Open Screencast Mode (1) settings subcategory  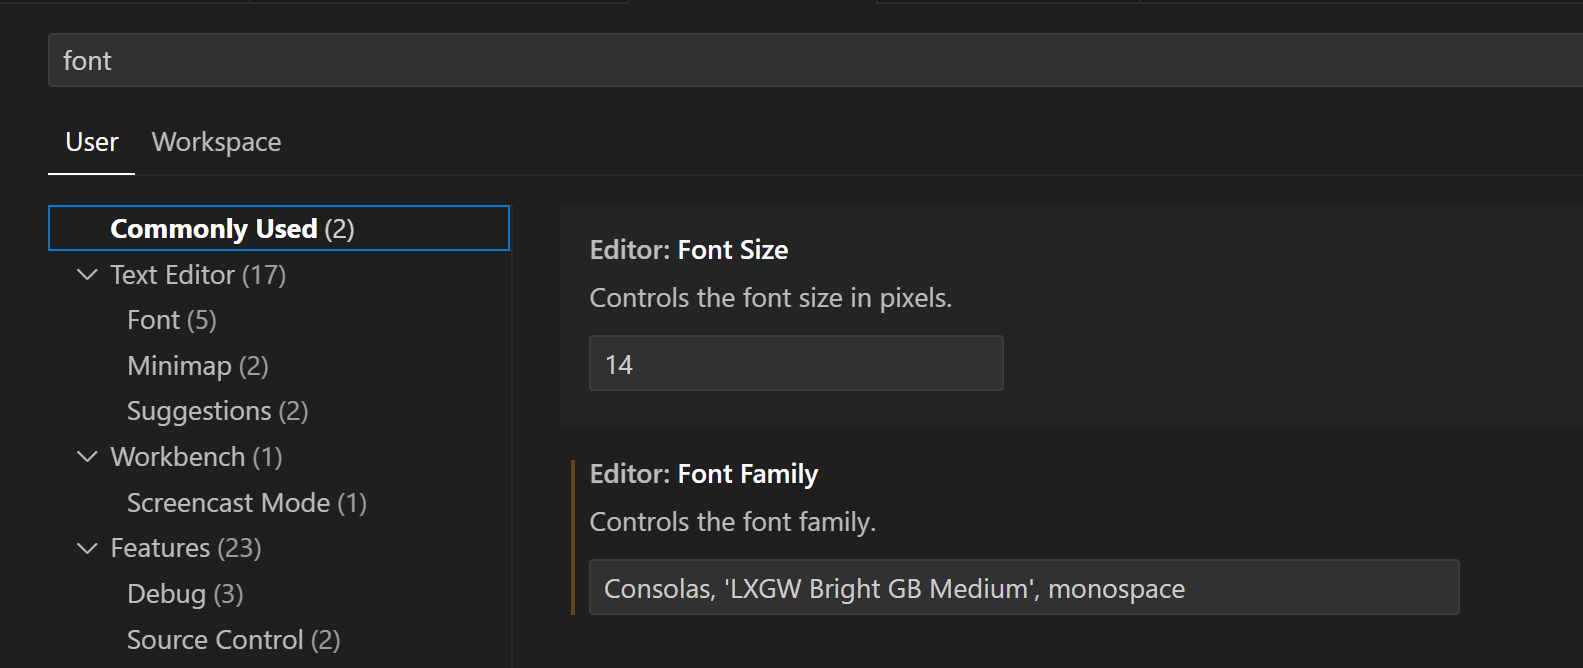click(x=247, y=503)
